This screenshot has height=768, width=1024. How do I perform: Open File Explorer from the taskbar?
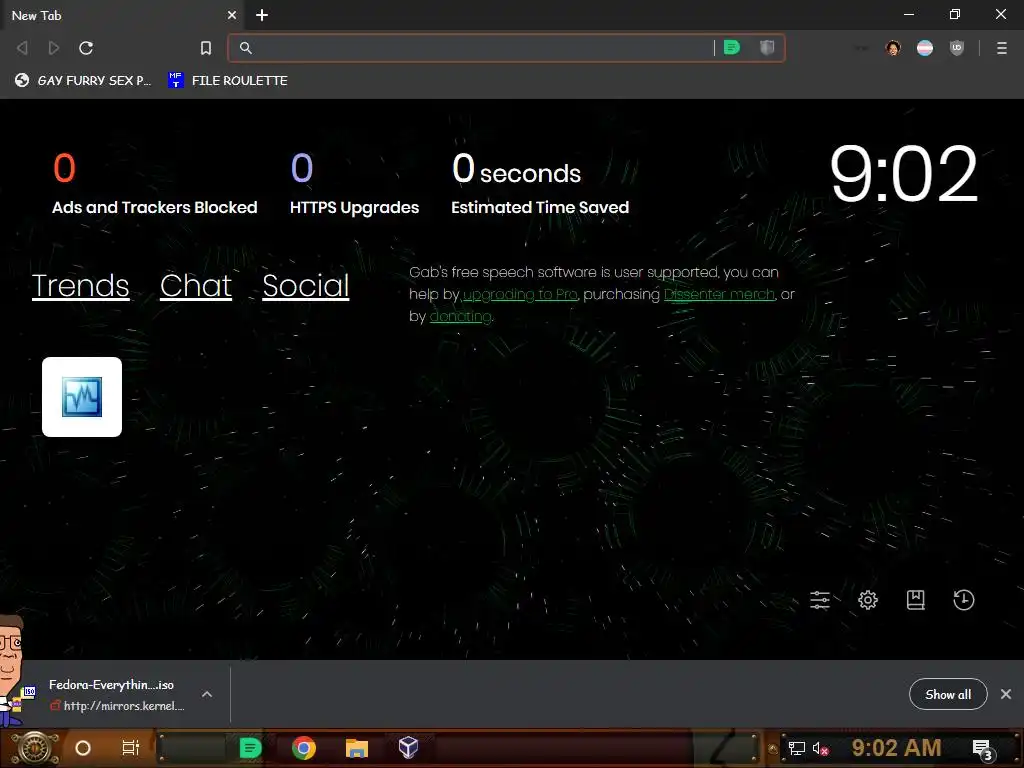[x=357, y=748]
